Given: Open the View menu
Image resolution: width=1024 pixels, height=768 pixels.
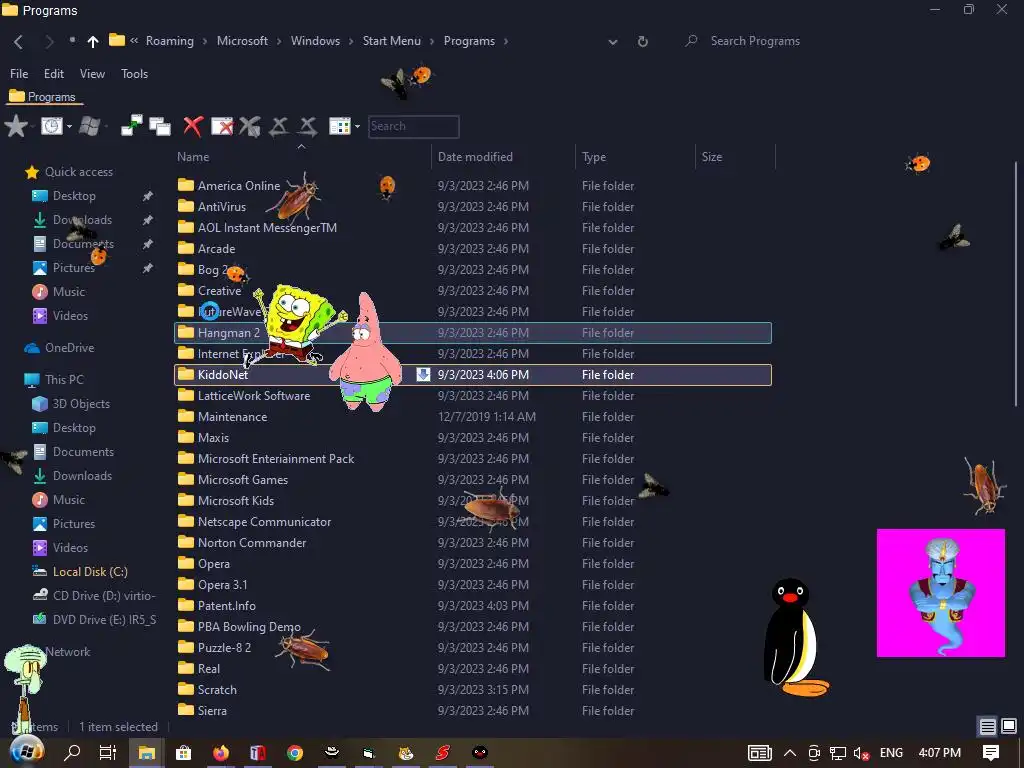Looking at the screenshot, I should pos(92,74).
